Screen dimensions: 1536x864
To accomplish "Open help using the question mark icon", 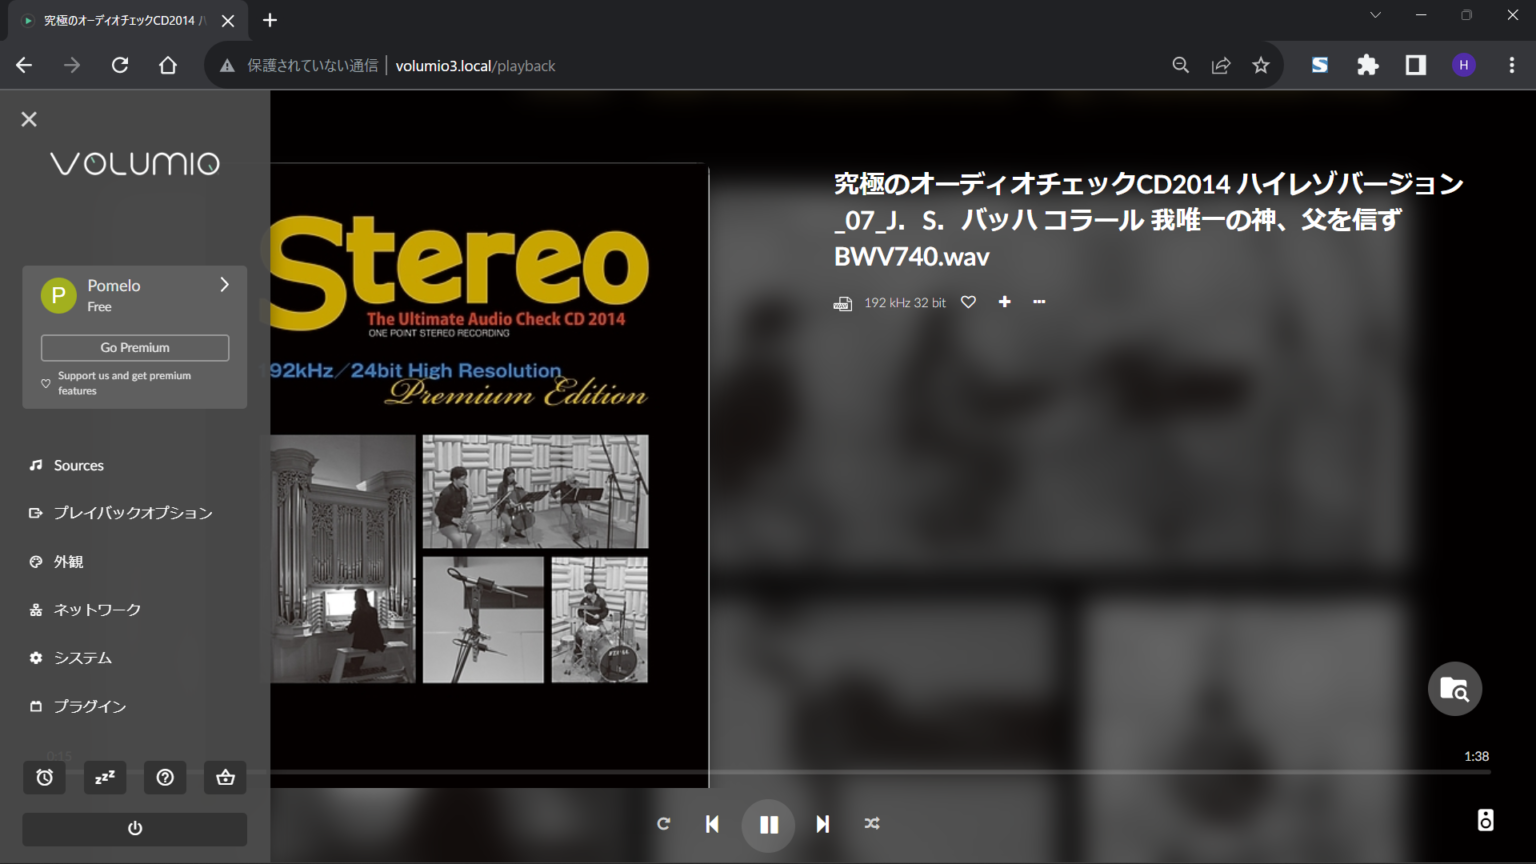I will [x=165, y=777].
